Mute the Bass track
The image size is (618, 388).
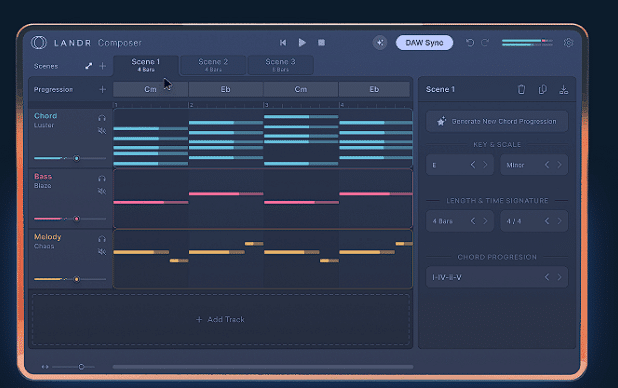(102, 191)
